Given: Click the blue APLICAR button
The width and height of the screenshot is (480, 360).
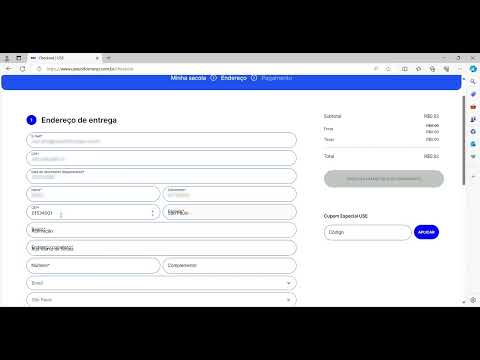Looking at the screenshot, I should point(426,232).
